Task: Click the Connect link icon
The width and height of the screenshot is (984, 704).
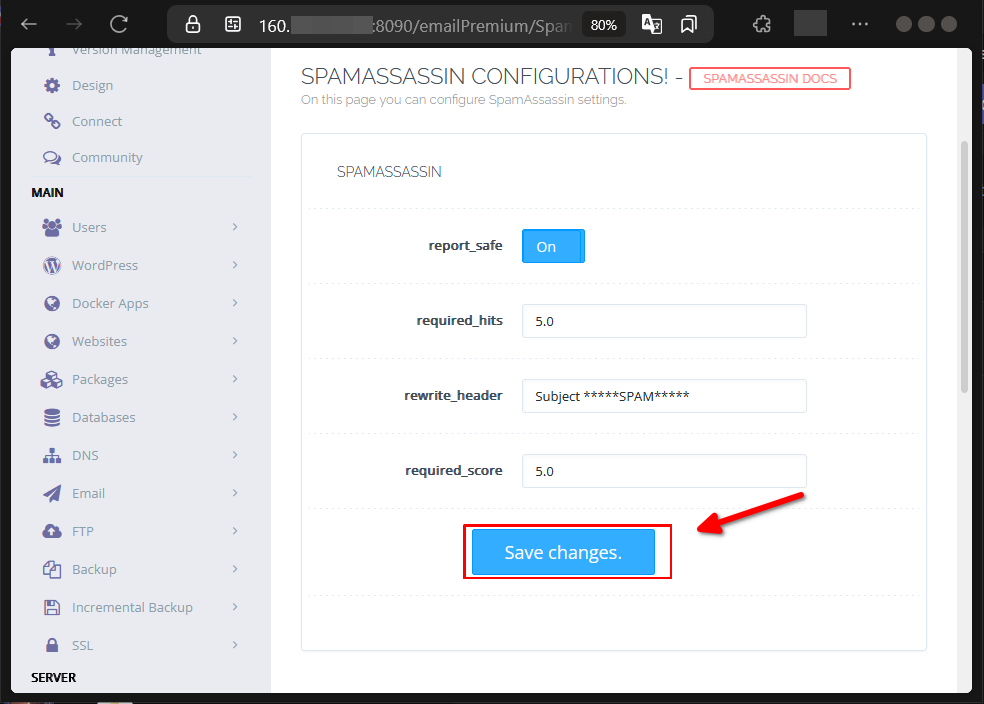Action: (52, 121)
